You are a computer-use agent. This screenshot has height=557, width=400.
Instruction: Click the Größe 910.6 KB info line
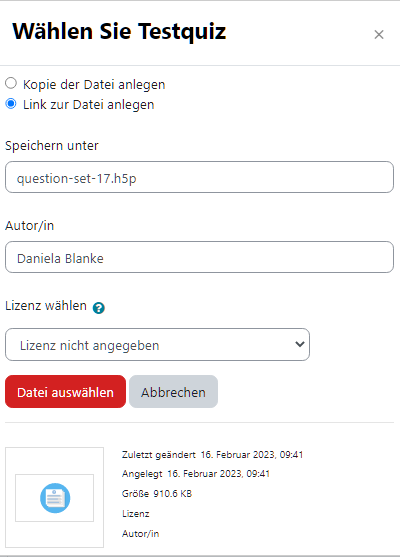coord(157,493)
